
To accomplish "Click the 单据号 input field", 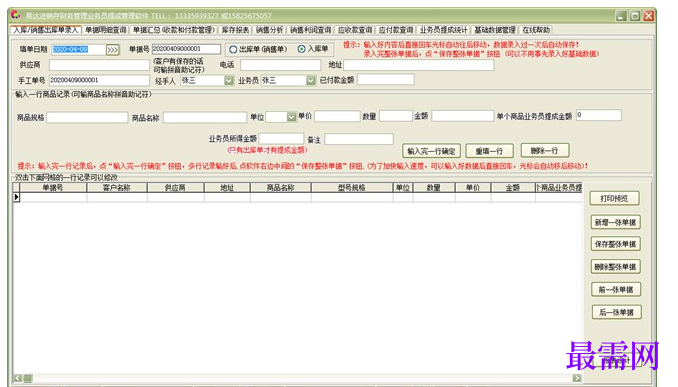I will click(186, 49).
